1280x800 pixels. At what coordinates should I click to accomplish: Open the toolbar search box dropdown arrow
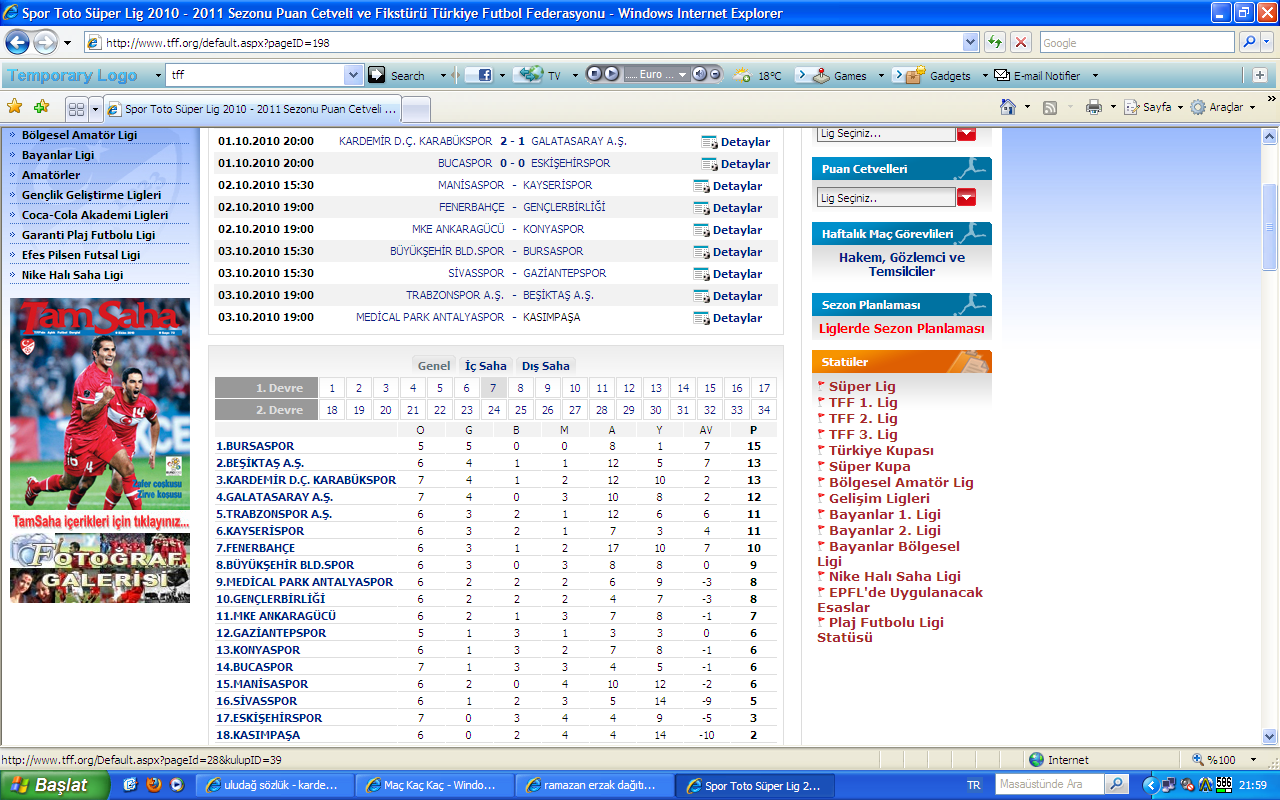click(x=353, y=75)
